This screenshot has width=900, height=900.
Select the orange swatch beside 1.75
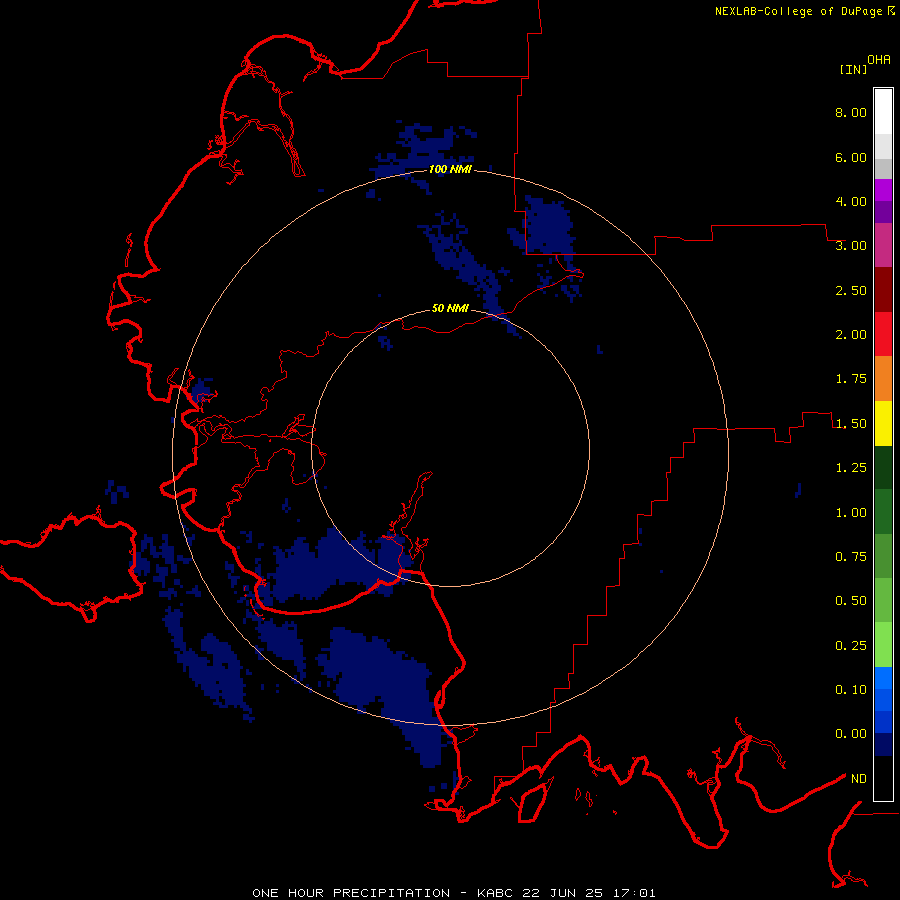[x=883, y=379]
